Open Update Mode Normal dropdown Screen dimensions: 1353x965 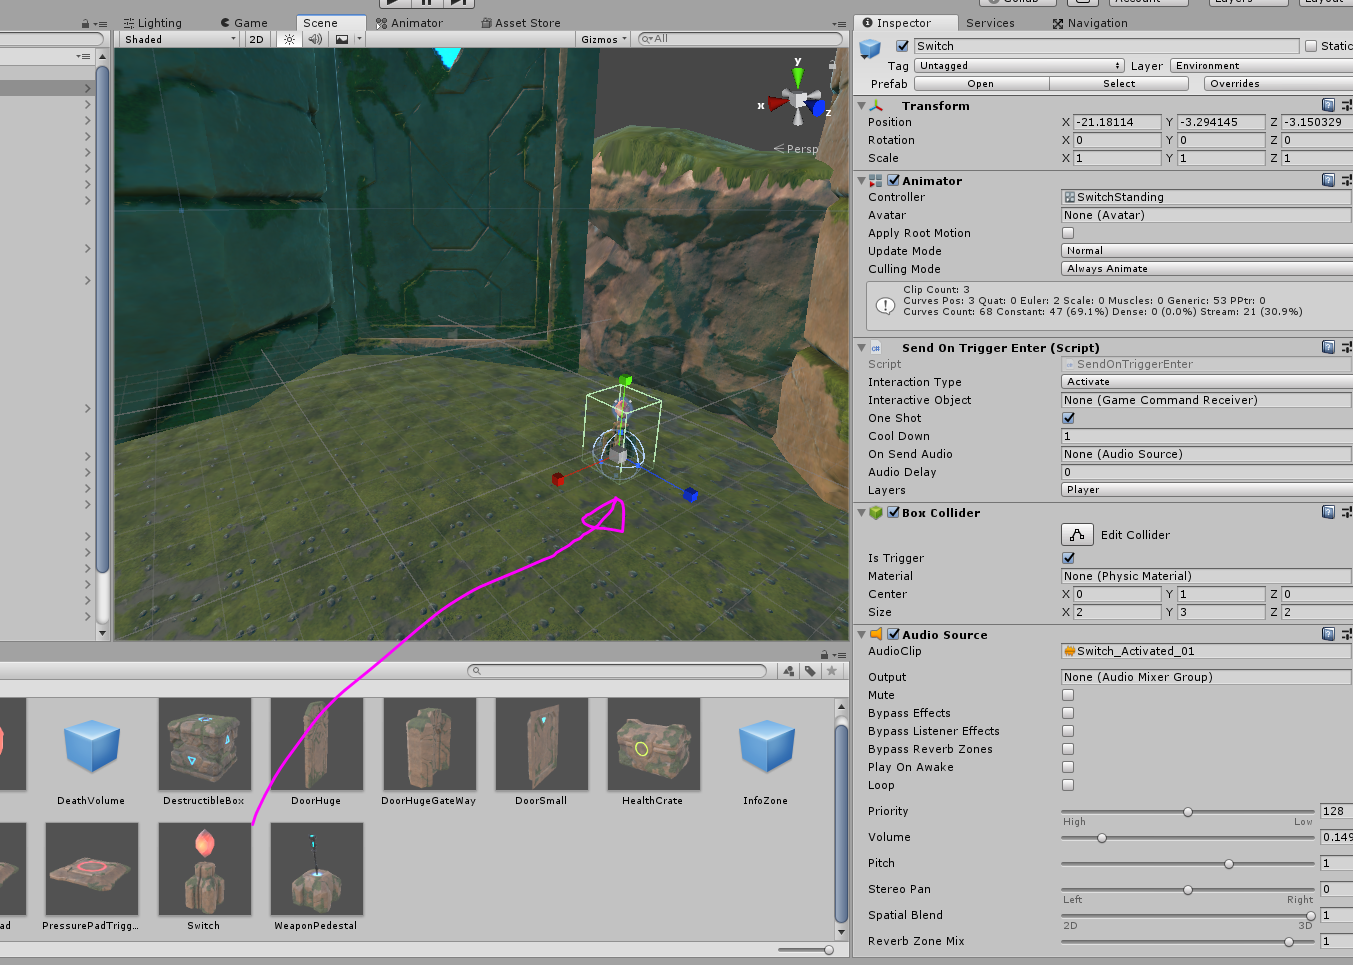[1206, 251]
